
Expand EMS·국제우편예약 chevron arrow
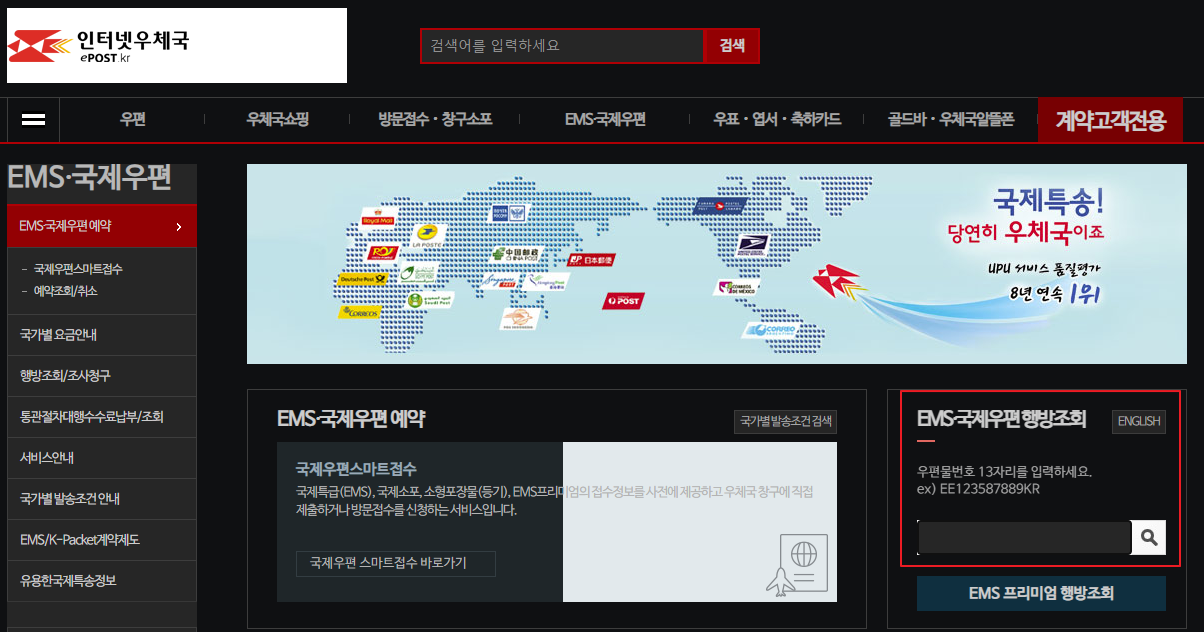click(x=179, y=226)
